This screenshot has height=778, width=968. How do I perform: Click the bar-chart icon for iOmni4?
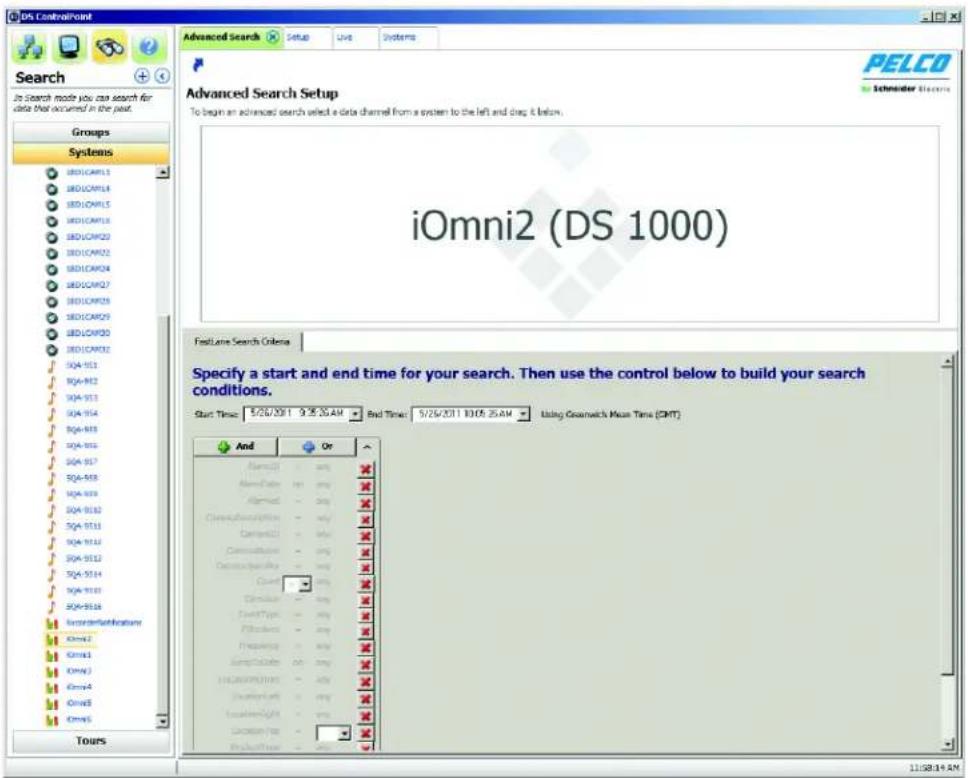52,687
